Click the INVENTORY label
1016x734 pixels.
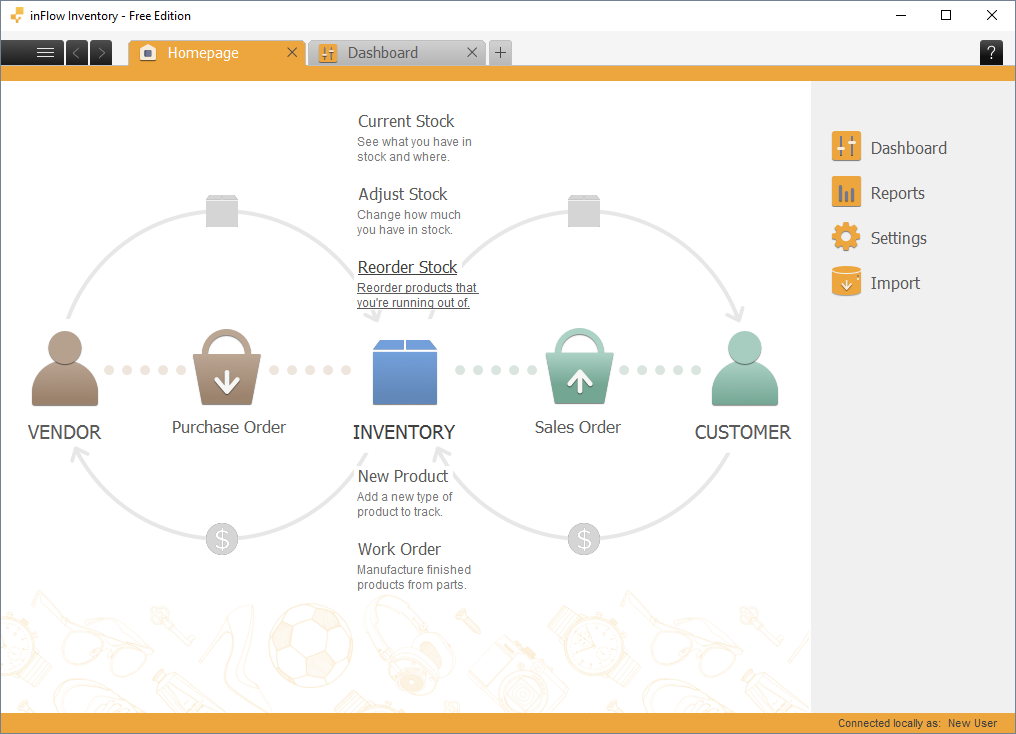point(404,432)
